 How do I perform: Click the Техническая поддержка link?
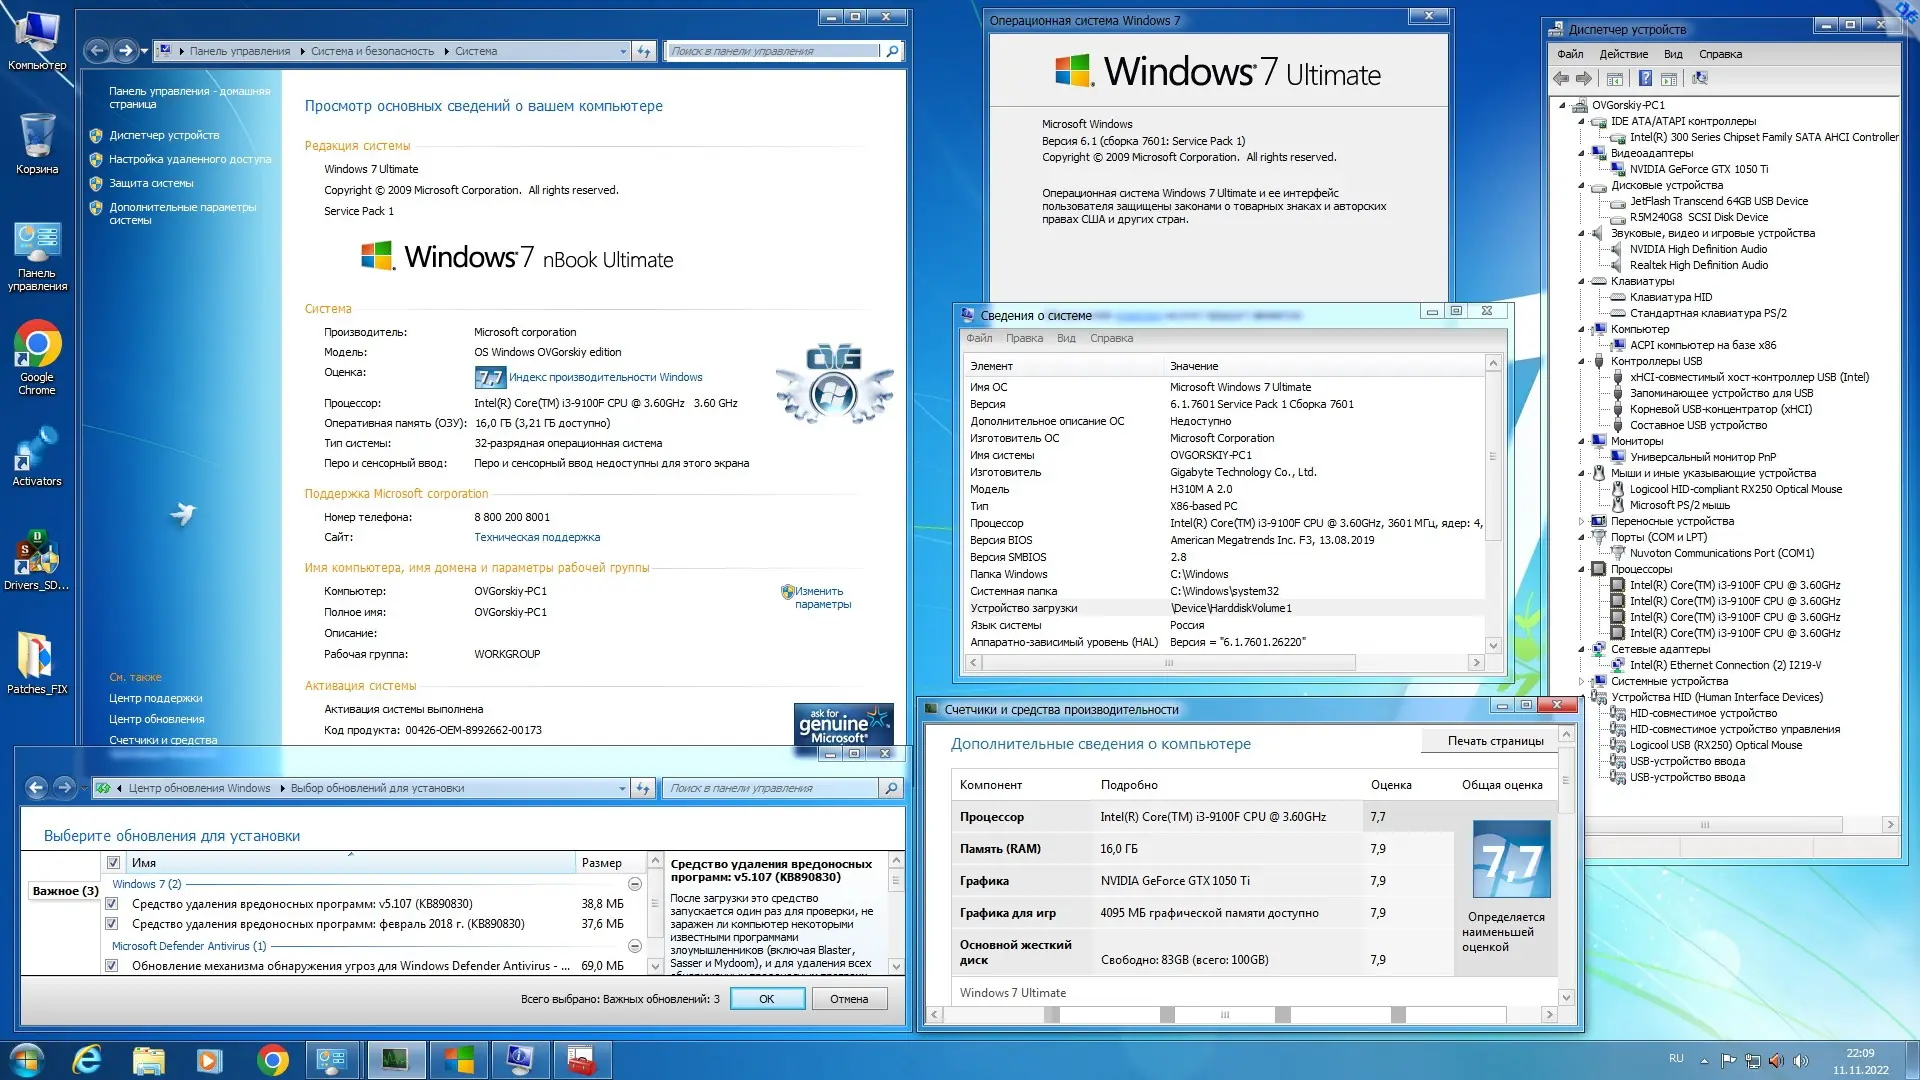pos(537,537)
